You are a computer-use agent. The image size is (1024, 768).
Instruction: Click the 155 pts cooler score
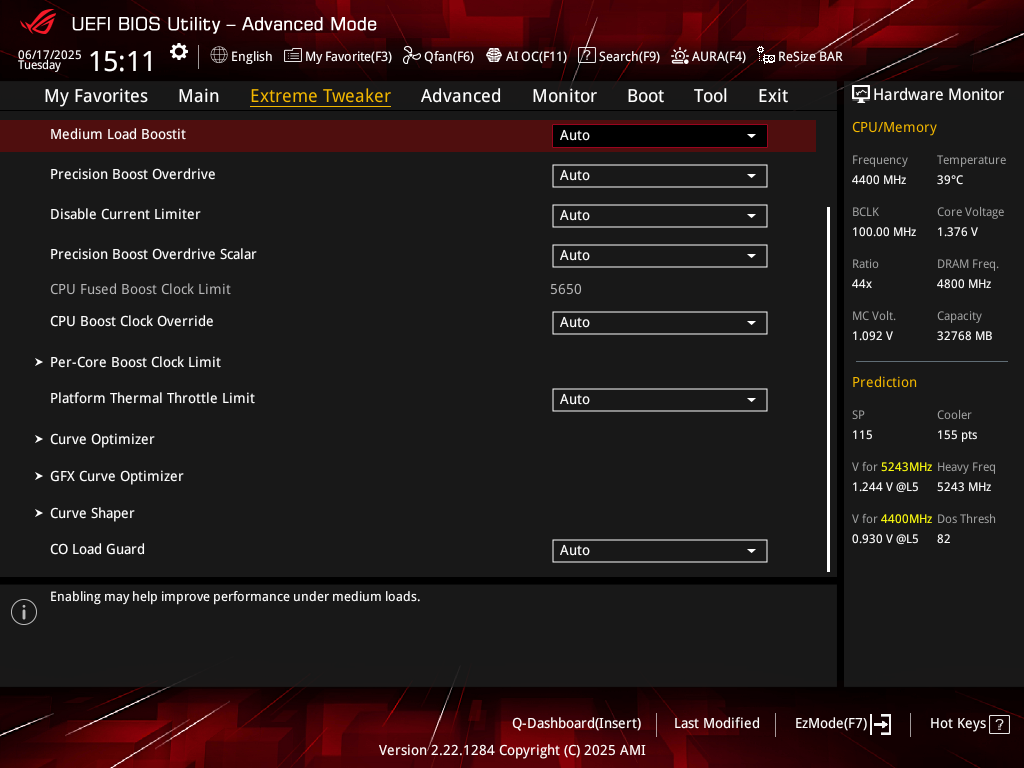click(x=957, y=435)
